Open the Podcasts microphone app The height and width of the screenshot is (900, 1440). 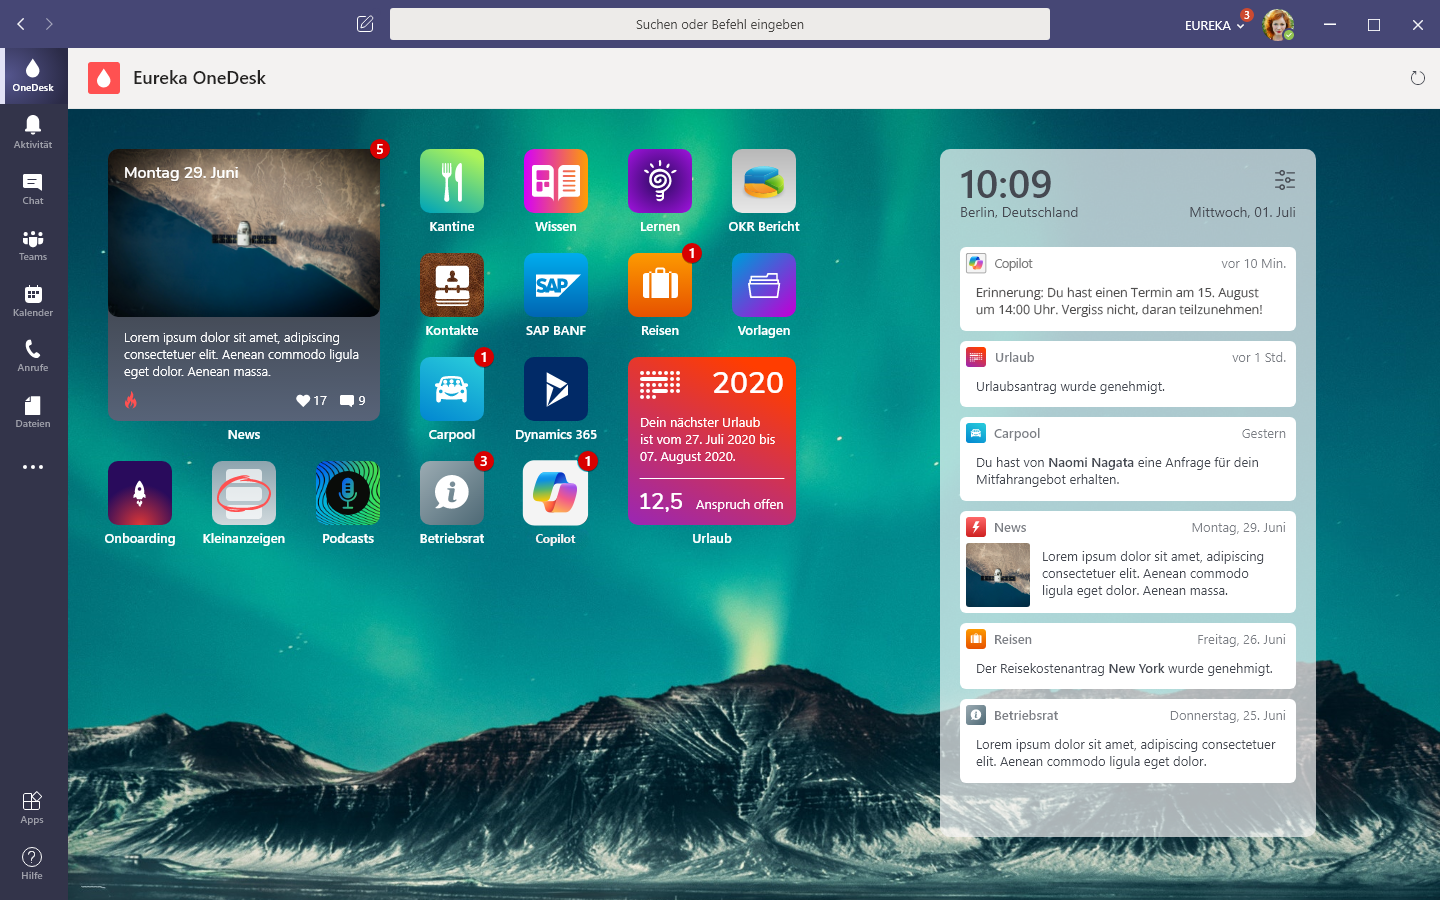[x=348, y=493]
